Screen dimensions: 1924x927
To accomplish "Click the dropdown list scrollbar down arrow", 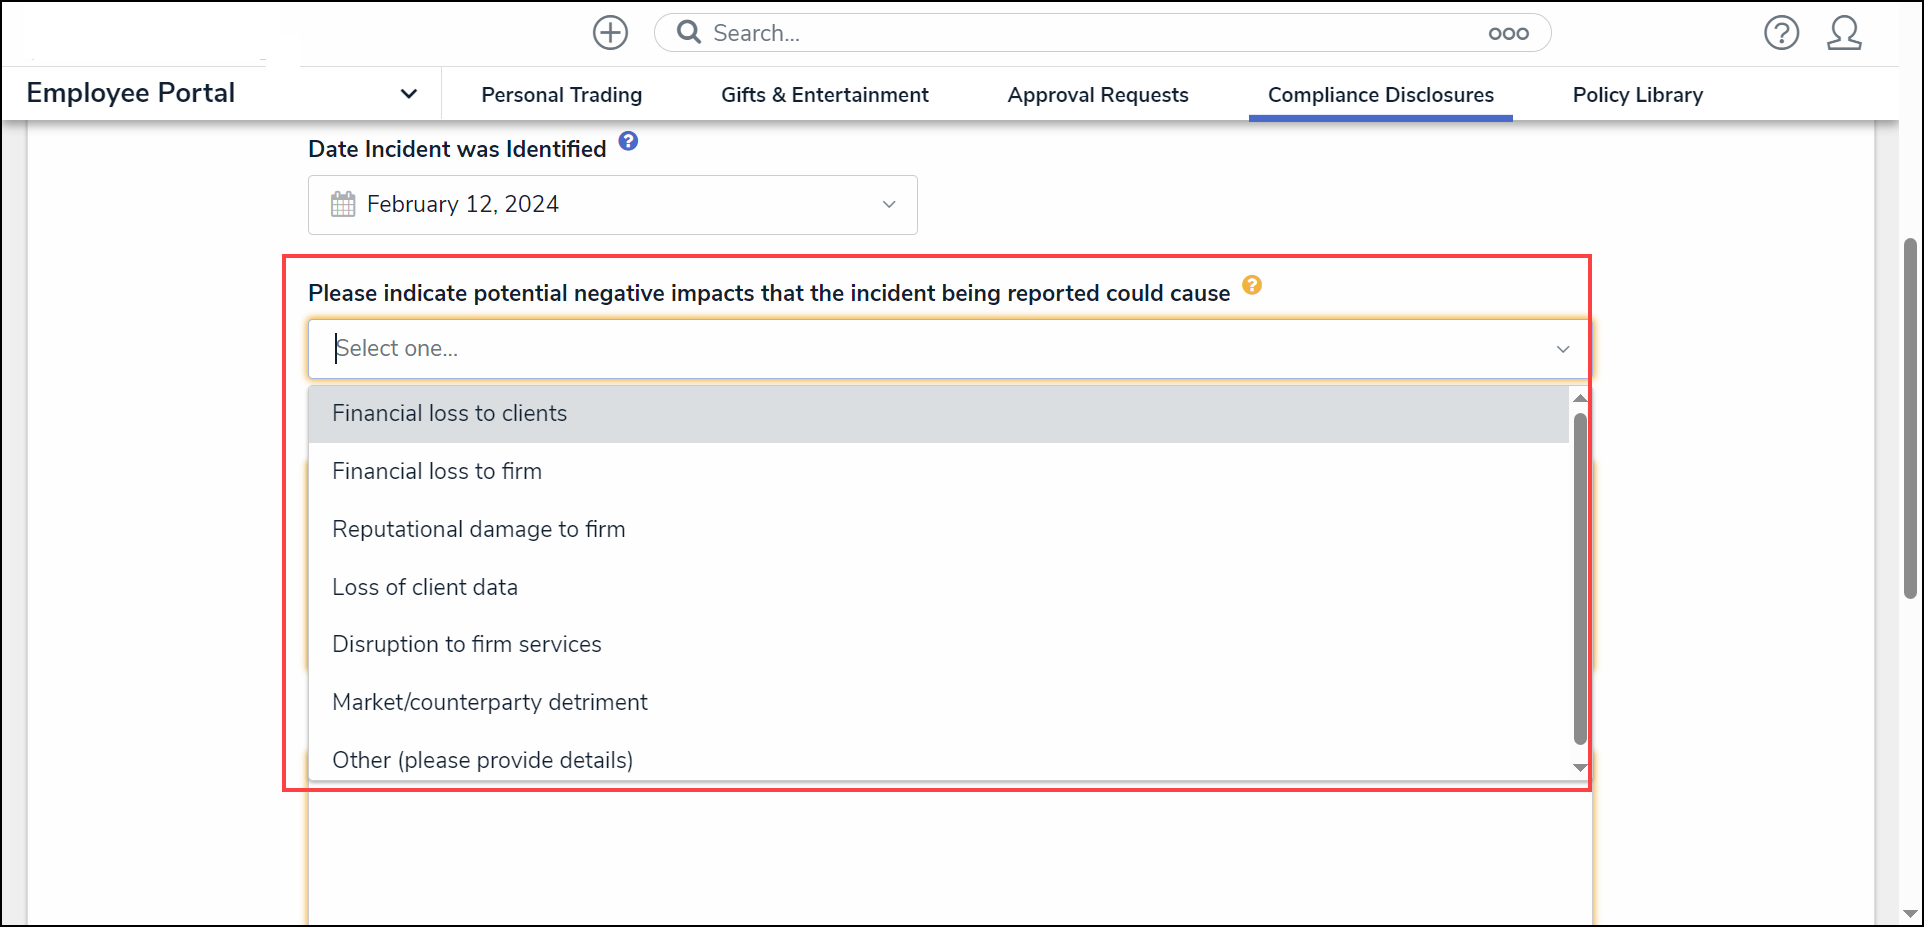I will (x=1580, y=768).
